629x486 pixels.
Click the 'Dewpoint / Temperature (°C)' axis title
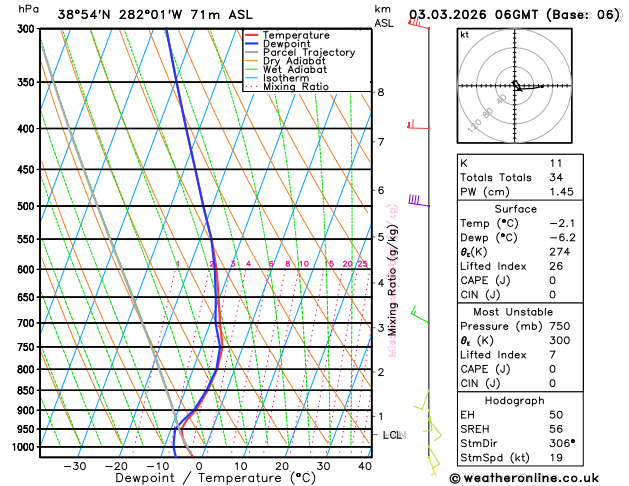[215, 478]
